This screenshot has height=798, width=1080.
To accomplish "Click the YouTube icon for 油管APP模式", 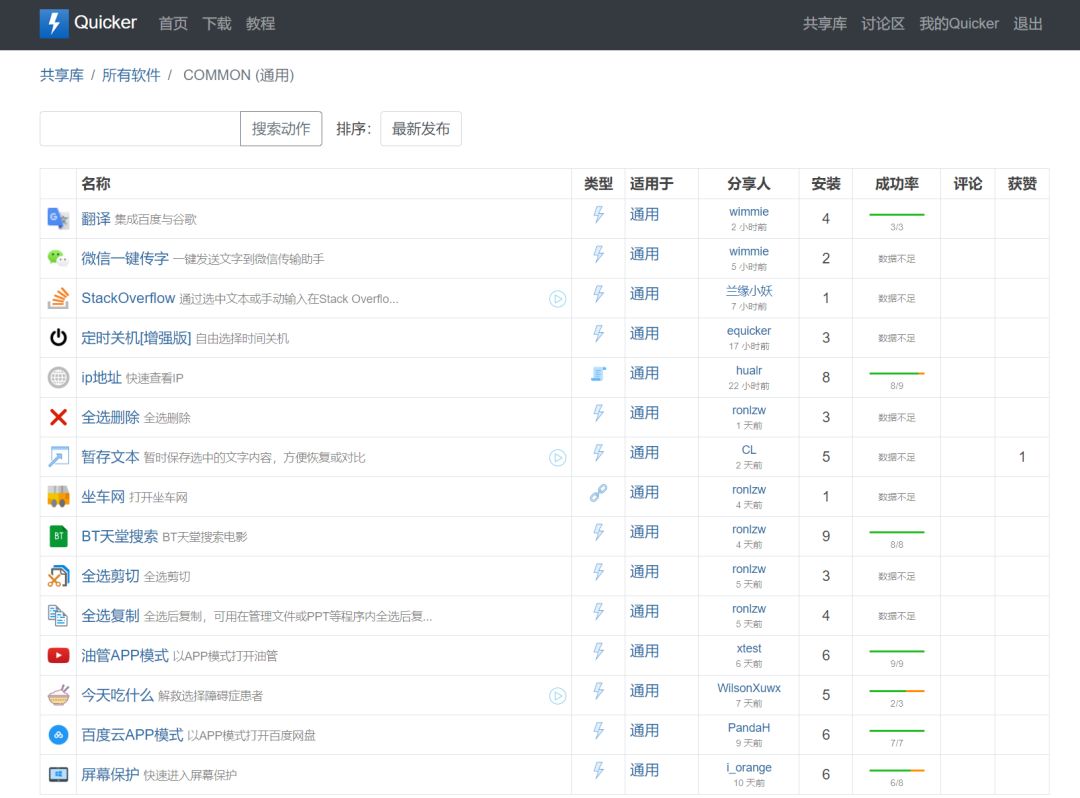I will [x=58, y=655].
